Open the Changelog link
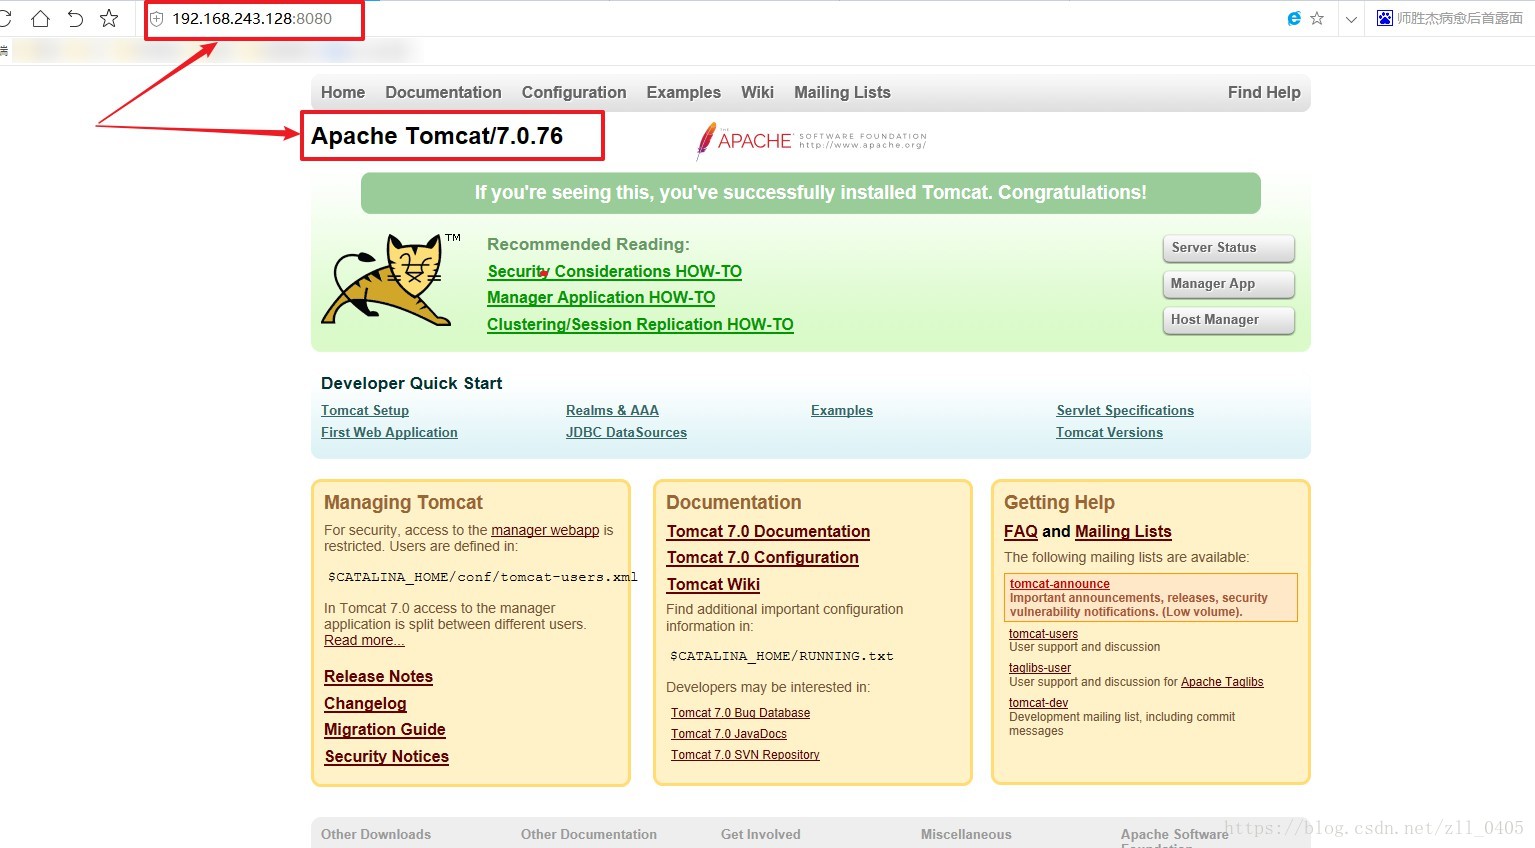 point(365,704)
